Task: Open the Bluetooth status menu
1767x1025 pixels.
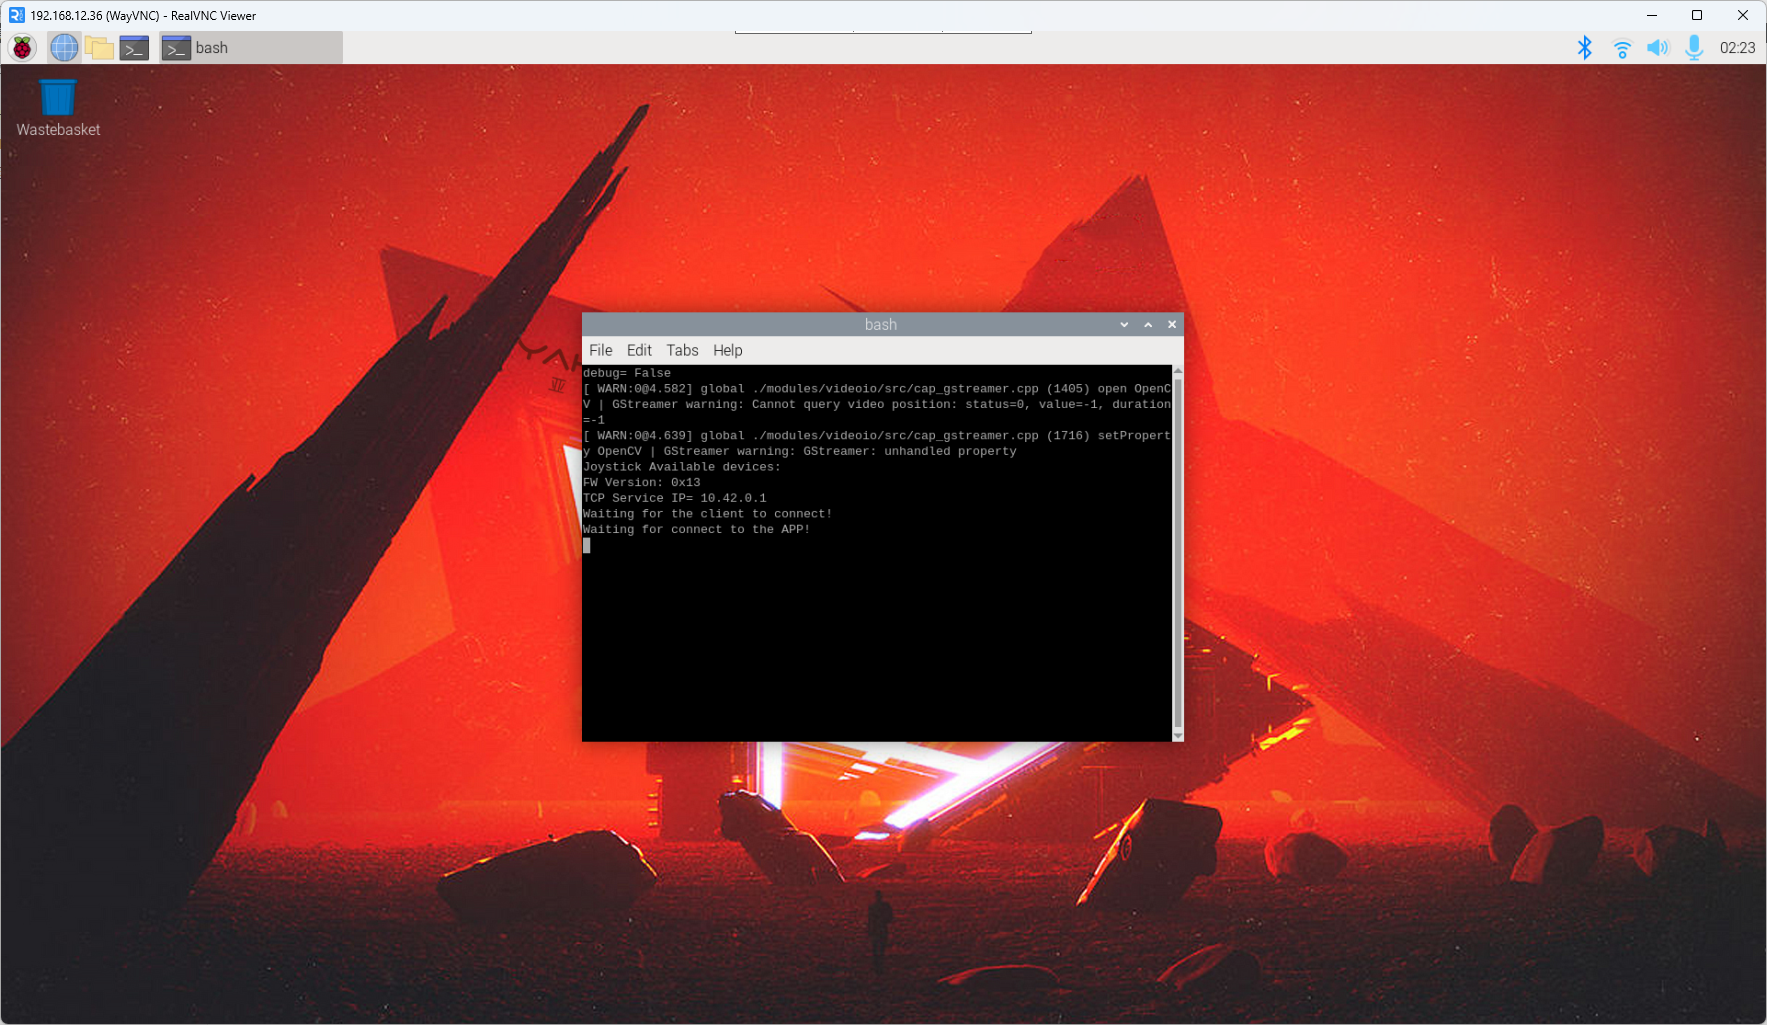Action: coord(1584,47)
